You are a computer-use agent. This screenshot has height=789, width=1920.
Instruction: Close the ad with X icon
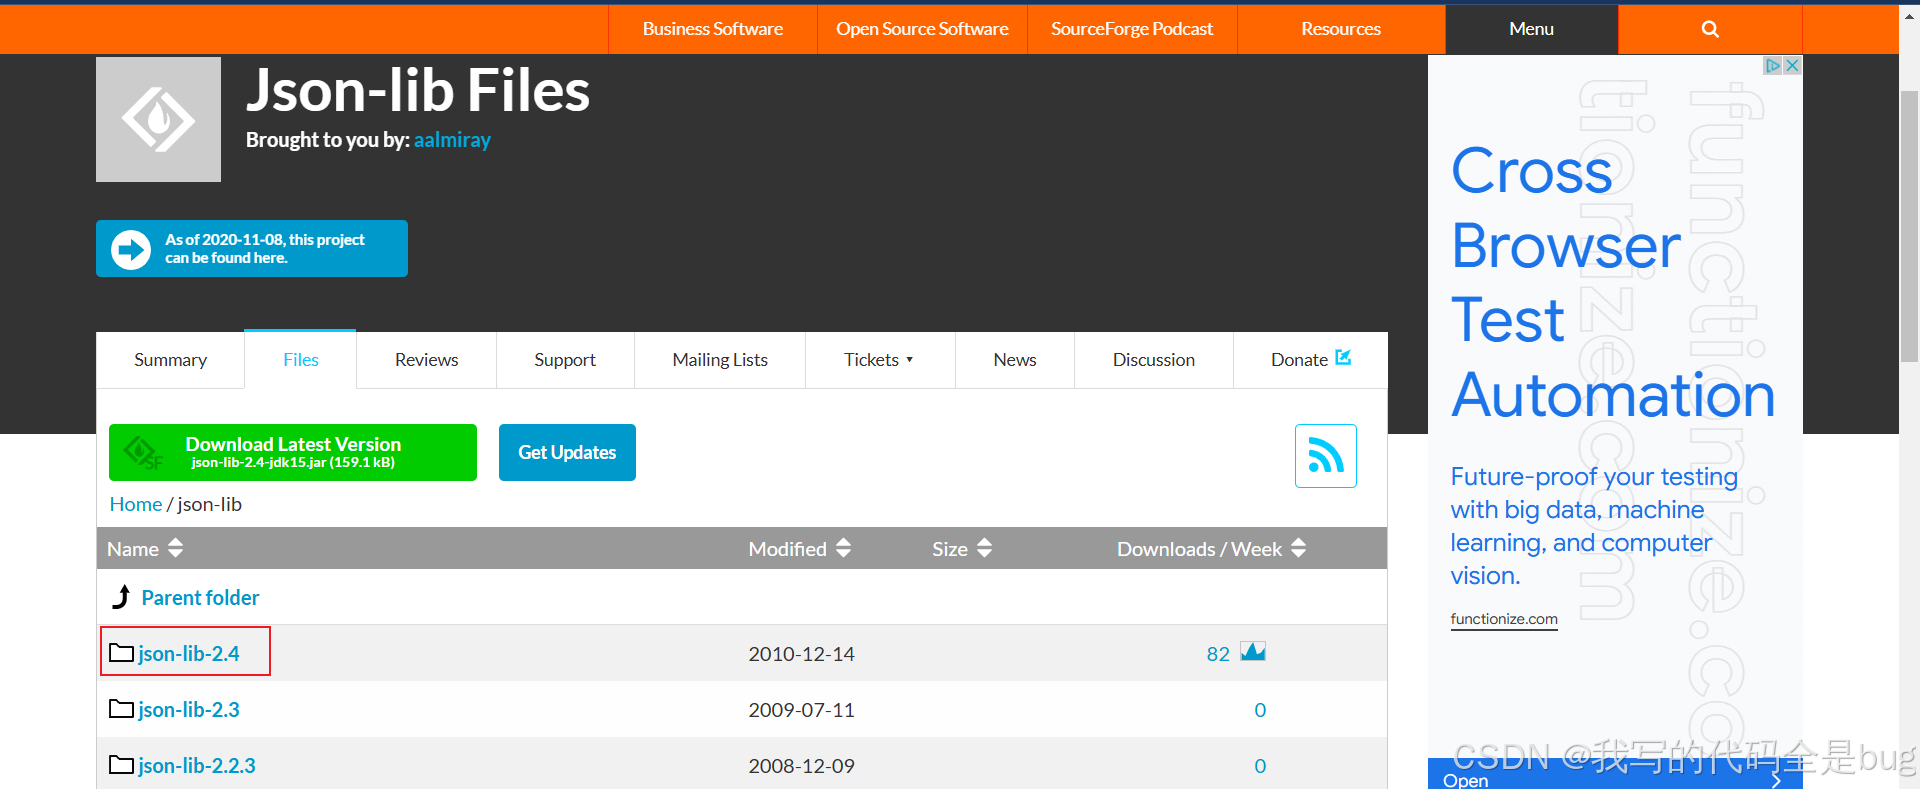pos(1792,65)
